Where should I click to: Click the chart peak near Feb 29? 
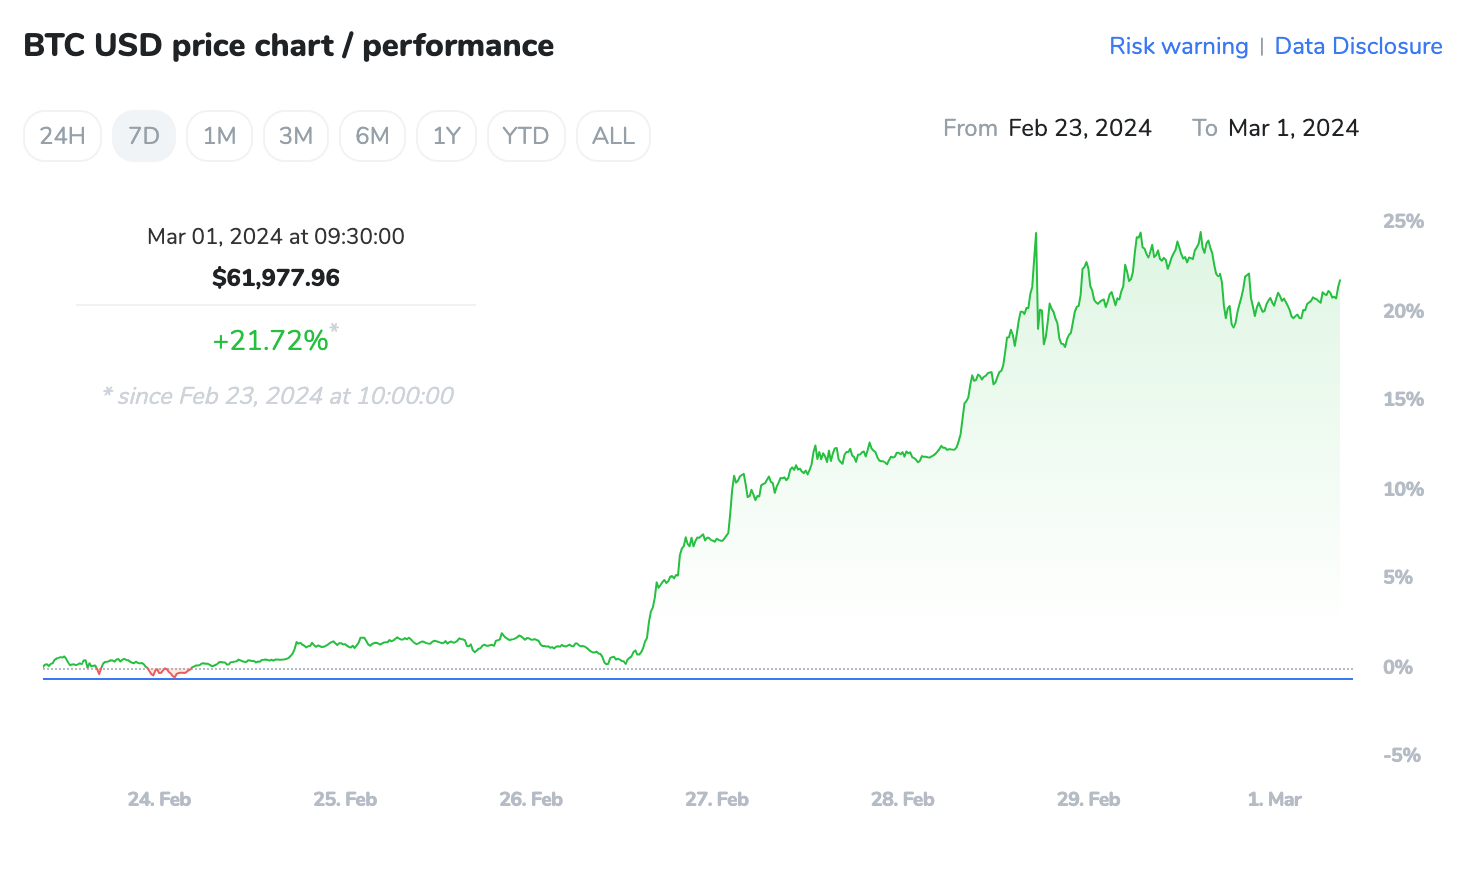[x=1139, y=233]
